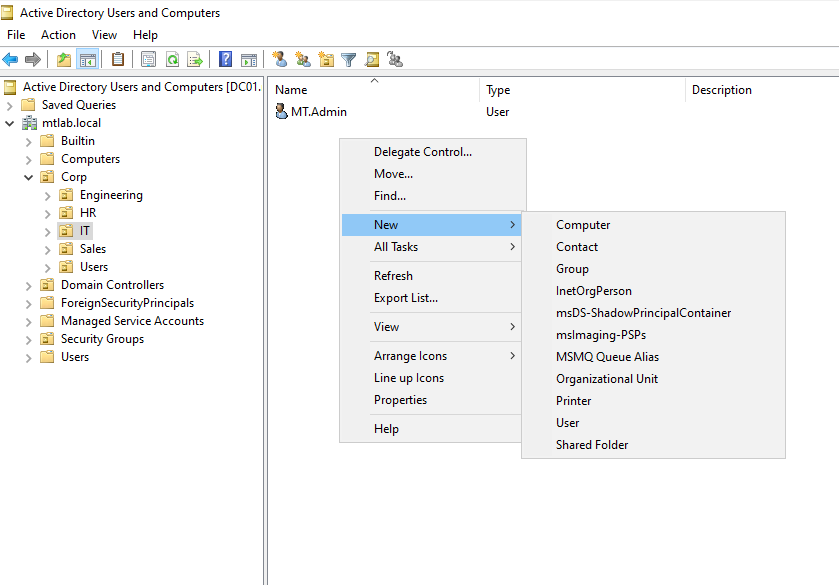Click the Paste clipboard toolbar icon
The width and height of the screenshot is (839, 585).
point(118,59)
